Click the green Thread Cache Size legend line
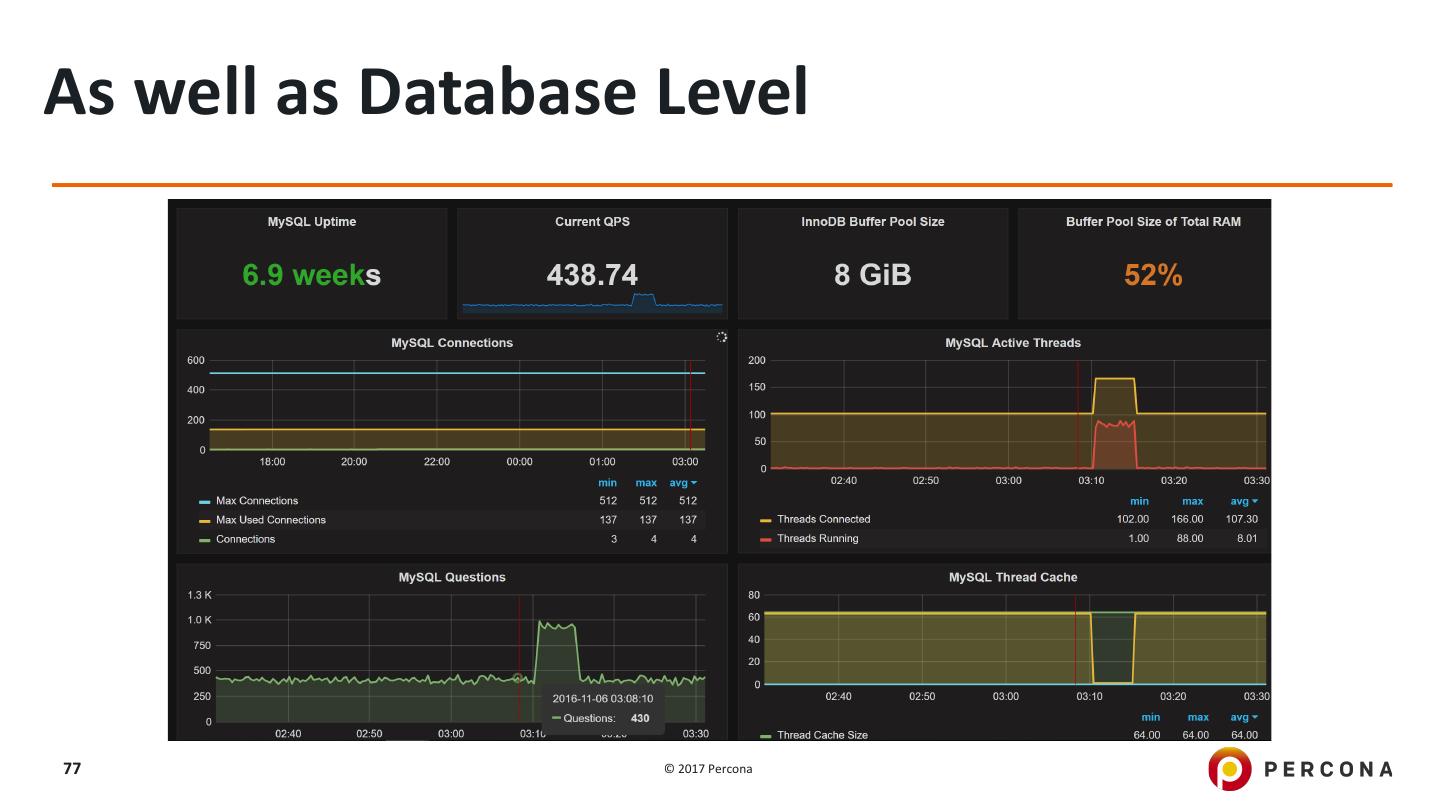The image size is (1440, 810). 766,736
